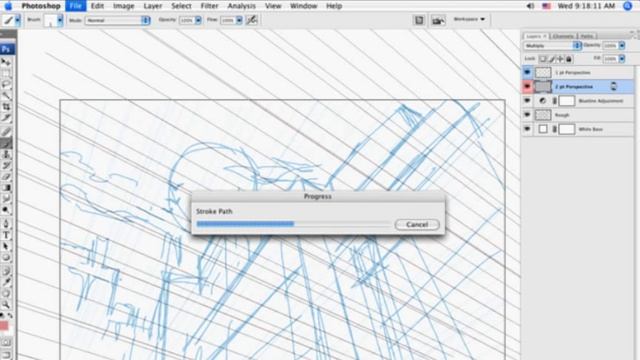Viewport: 640px width, 360px height.
Task: Toggle lock transparent pixels
Action: (543, 59)
